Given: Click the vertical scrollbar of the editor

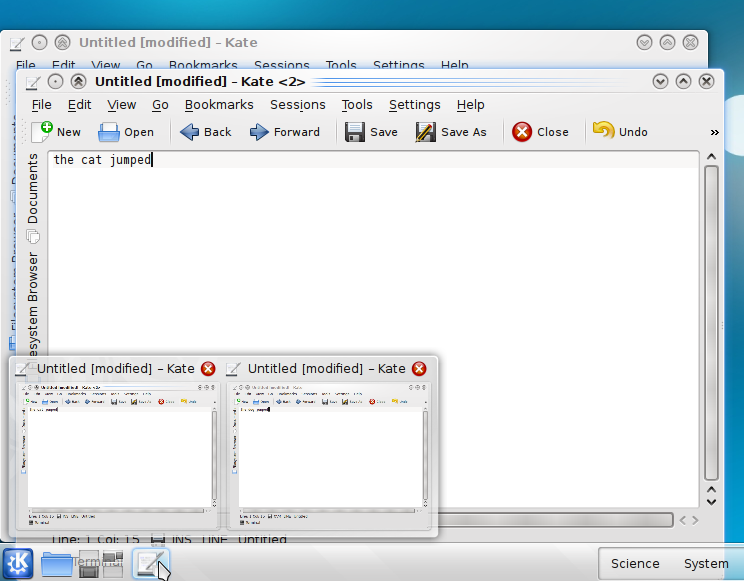Looking at the screenshot, I should point(711,323).
